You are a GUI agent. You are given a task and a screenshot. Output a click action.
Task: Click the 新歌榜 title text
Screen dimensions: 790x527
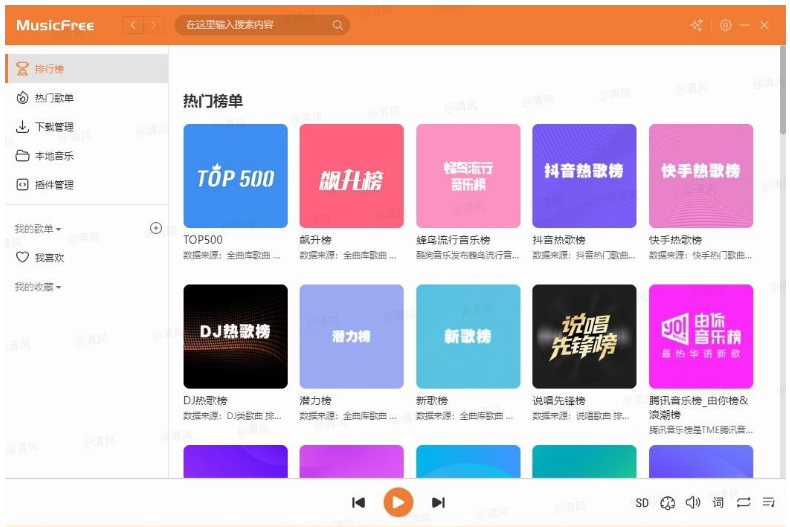tap(432, 401)
